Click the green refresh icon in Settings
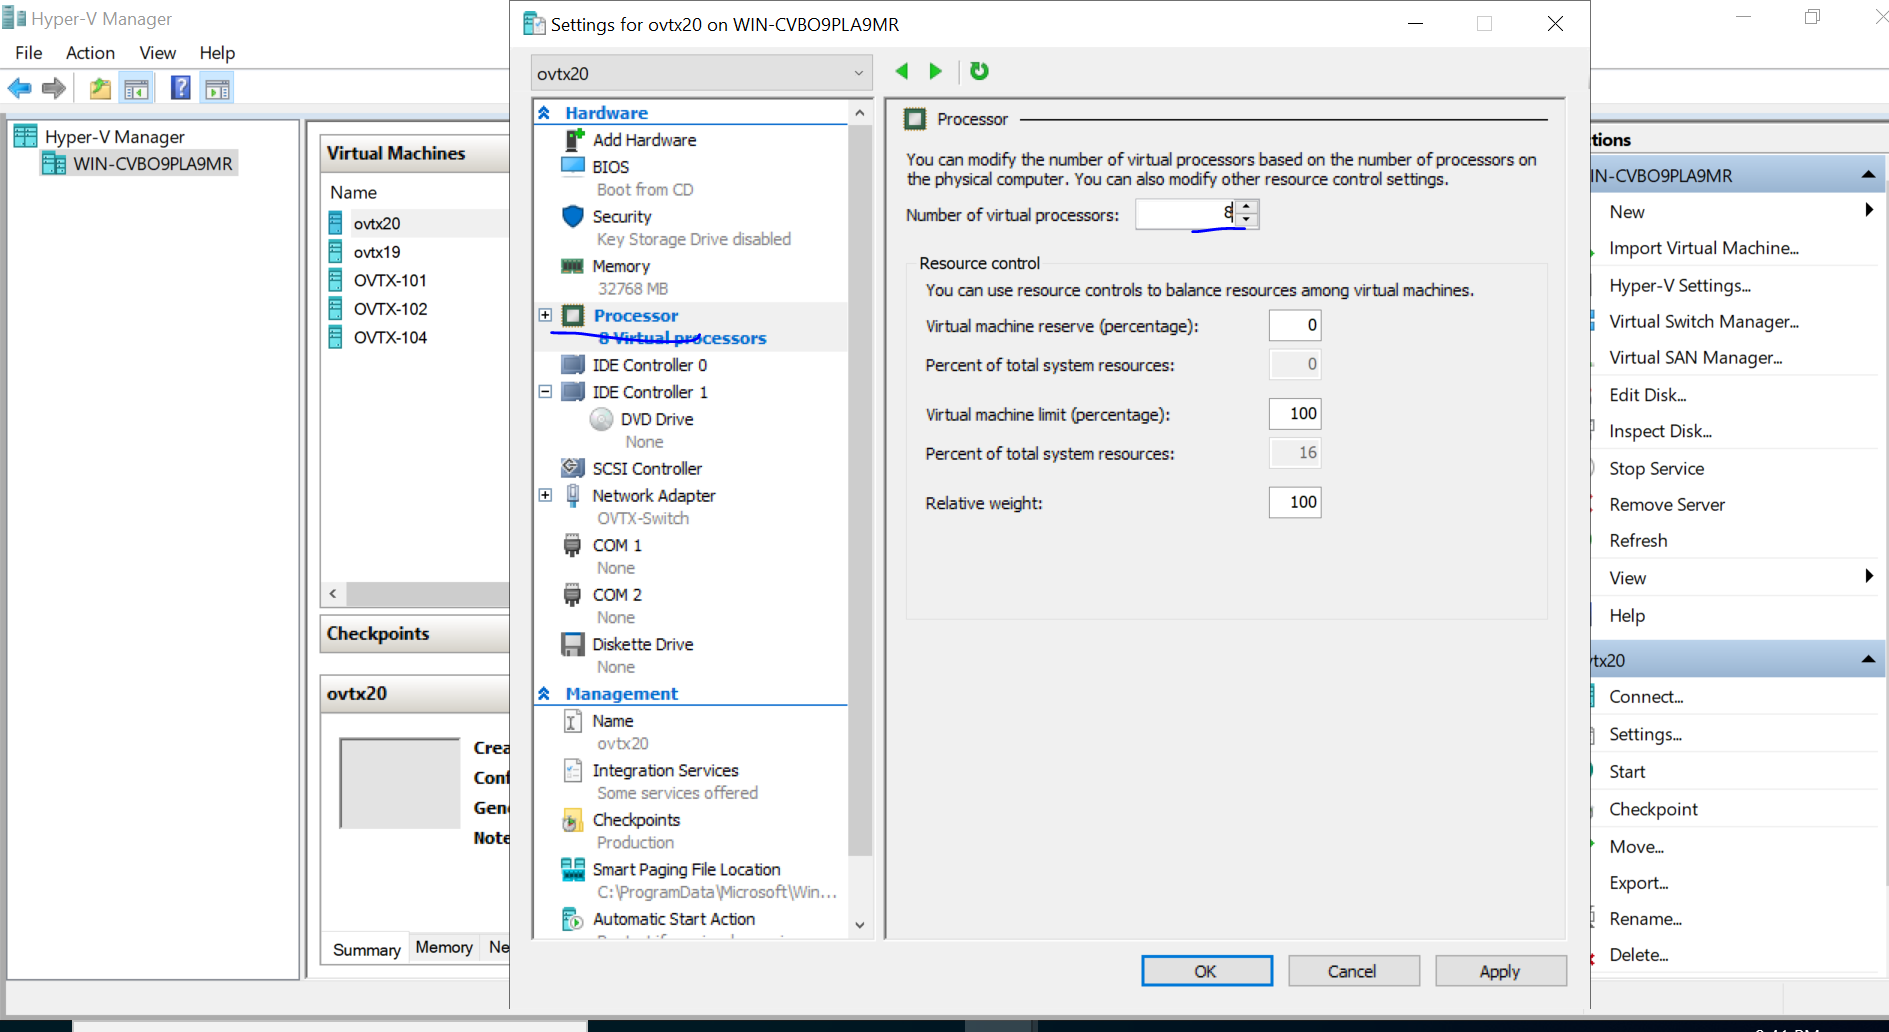Viewport: 1889px width, 1032px height. 979,71
